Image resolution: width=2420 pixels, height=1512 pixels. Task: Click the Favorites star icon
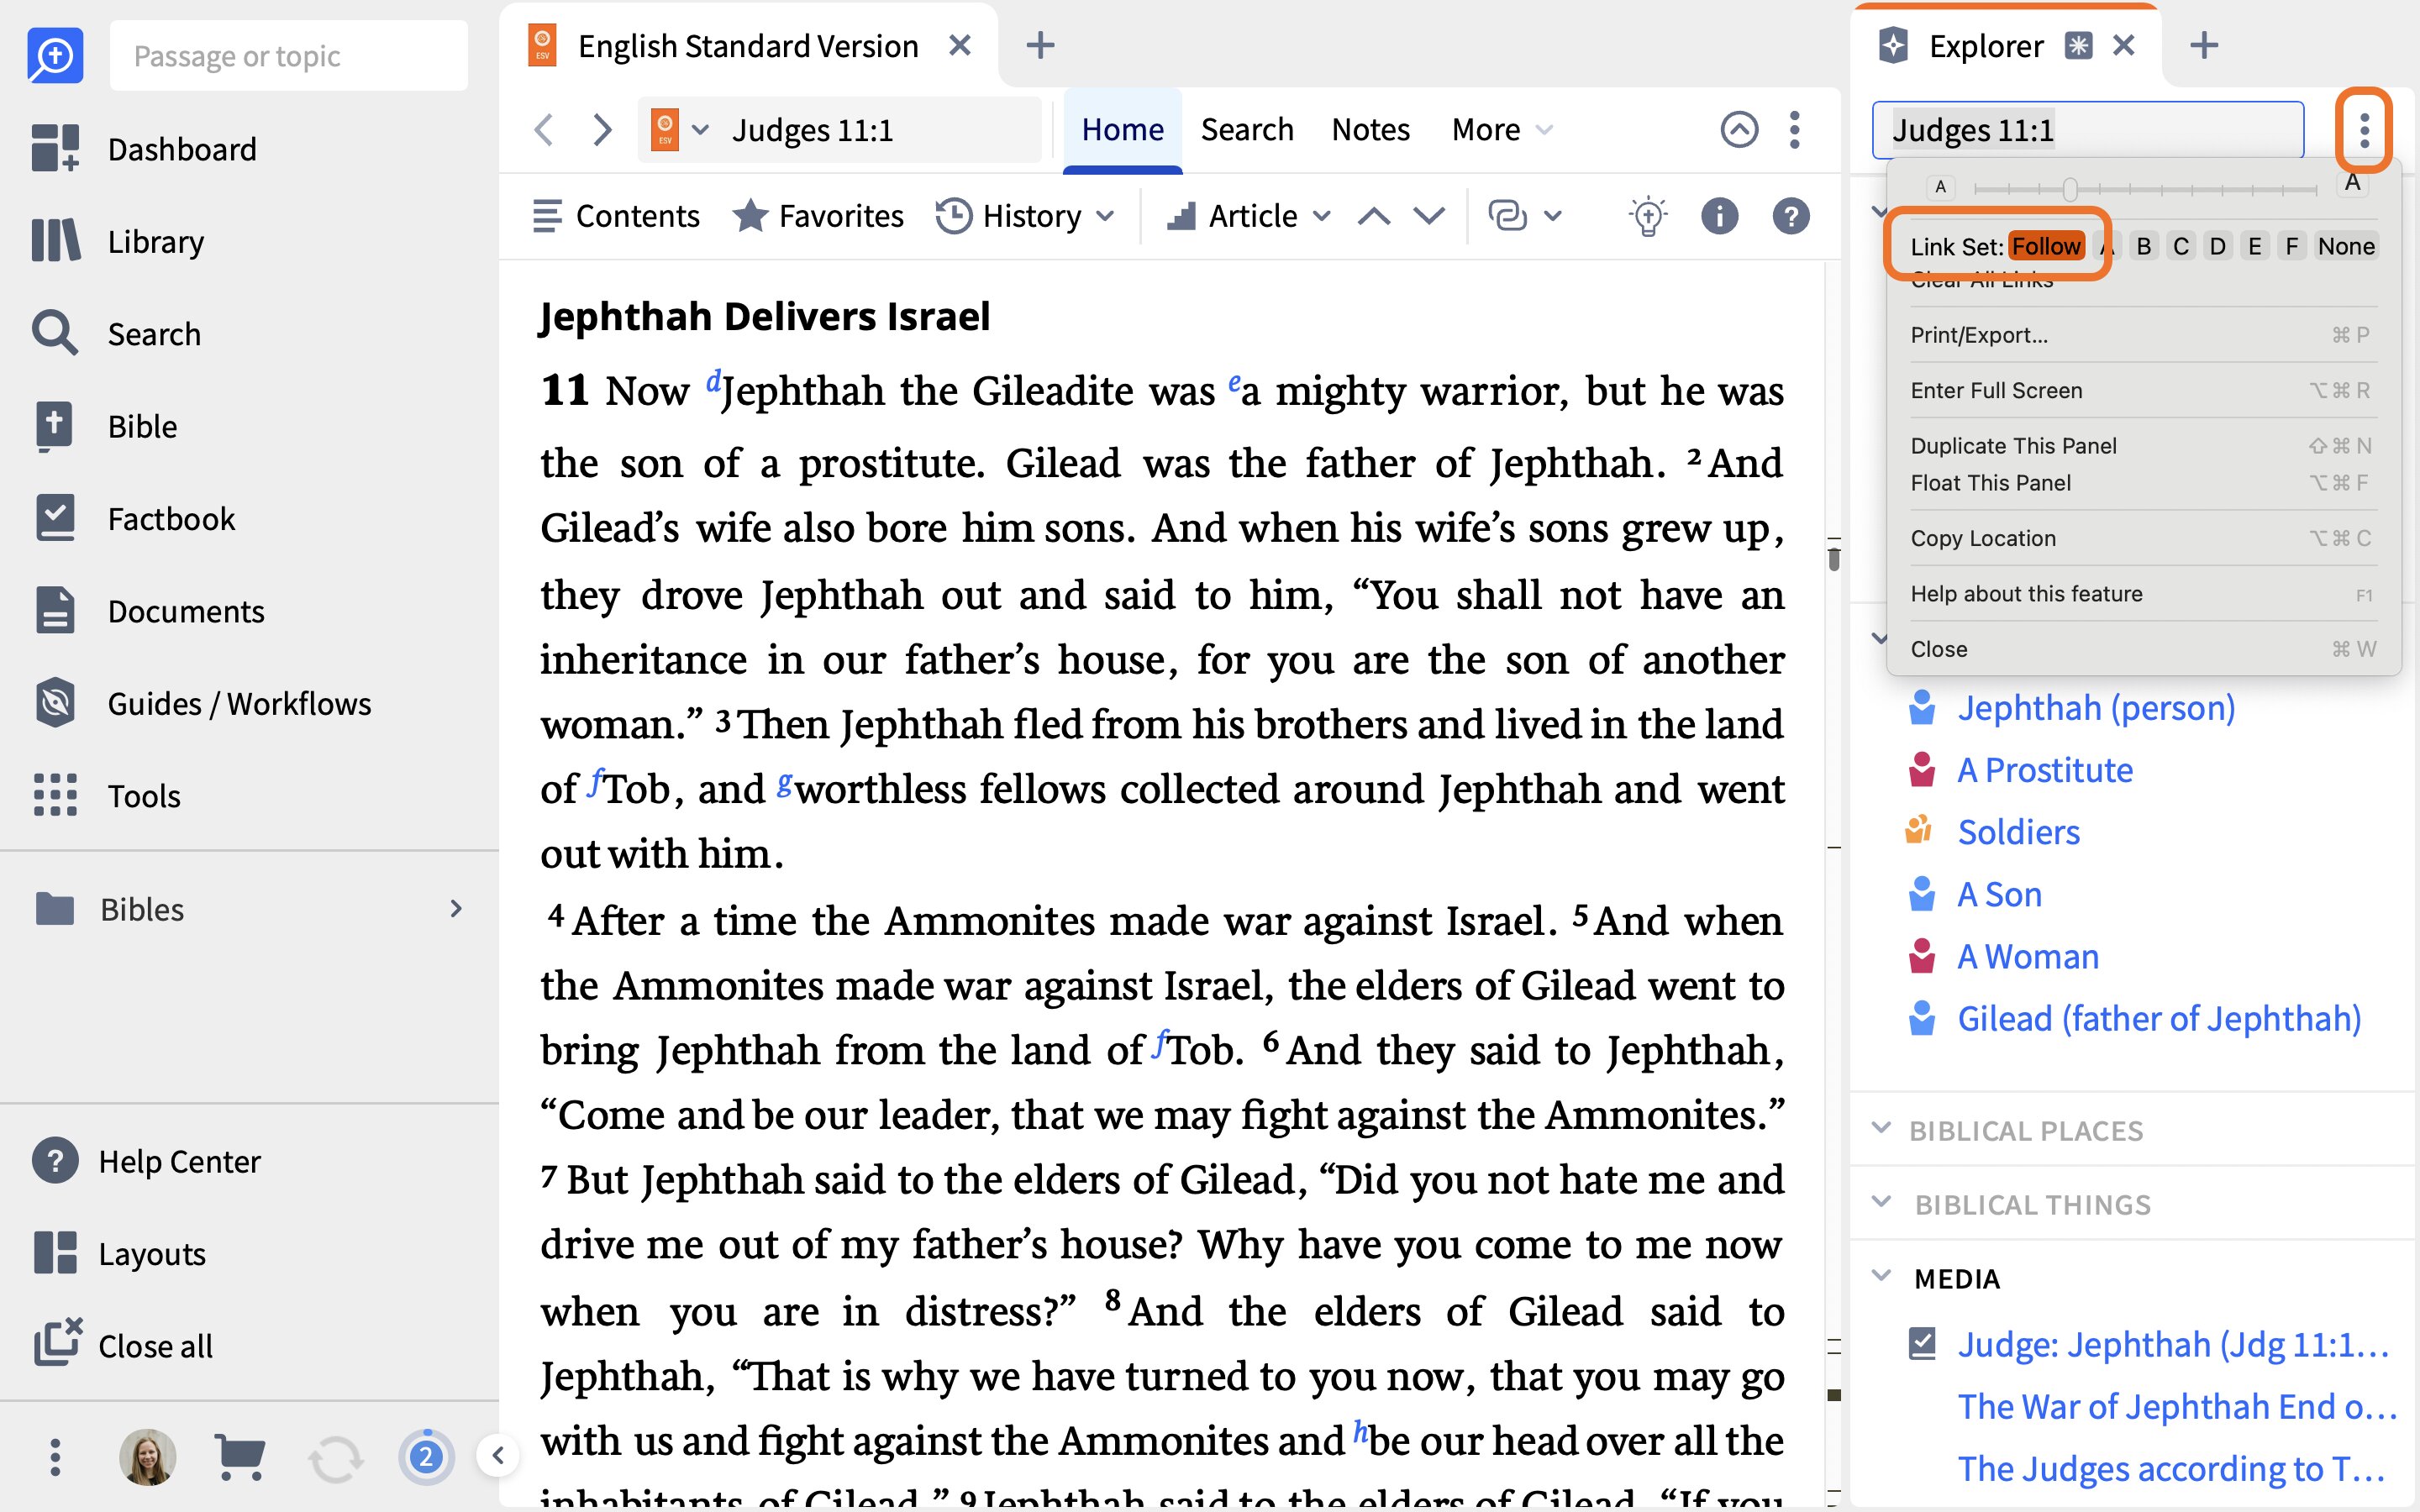coord(750,216)
